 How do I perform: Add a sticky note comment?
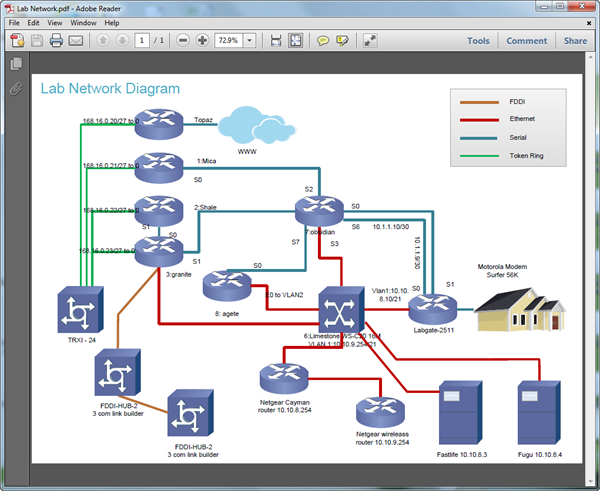coord(323,41)
